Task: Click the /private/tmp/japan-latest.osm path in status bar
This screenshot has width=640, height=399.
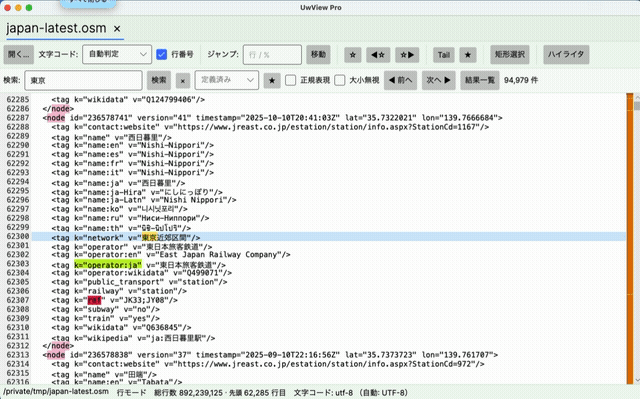Action: (56, 392)
